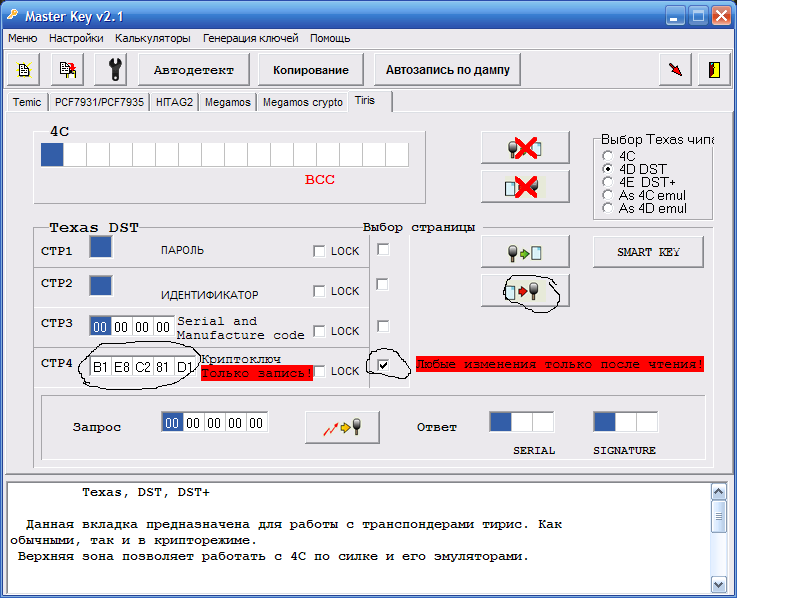Click the C2 byte in СТР4

[143, 367]
